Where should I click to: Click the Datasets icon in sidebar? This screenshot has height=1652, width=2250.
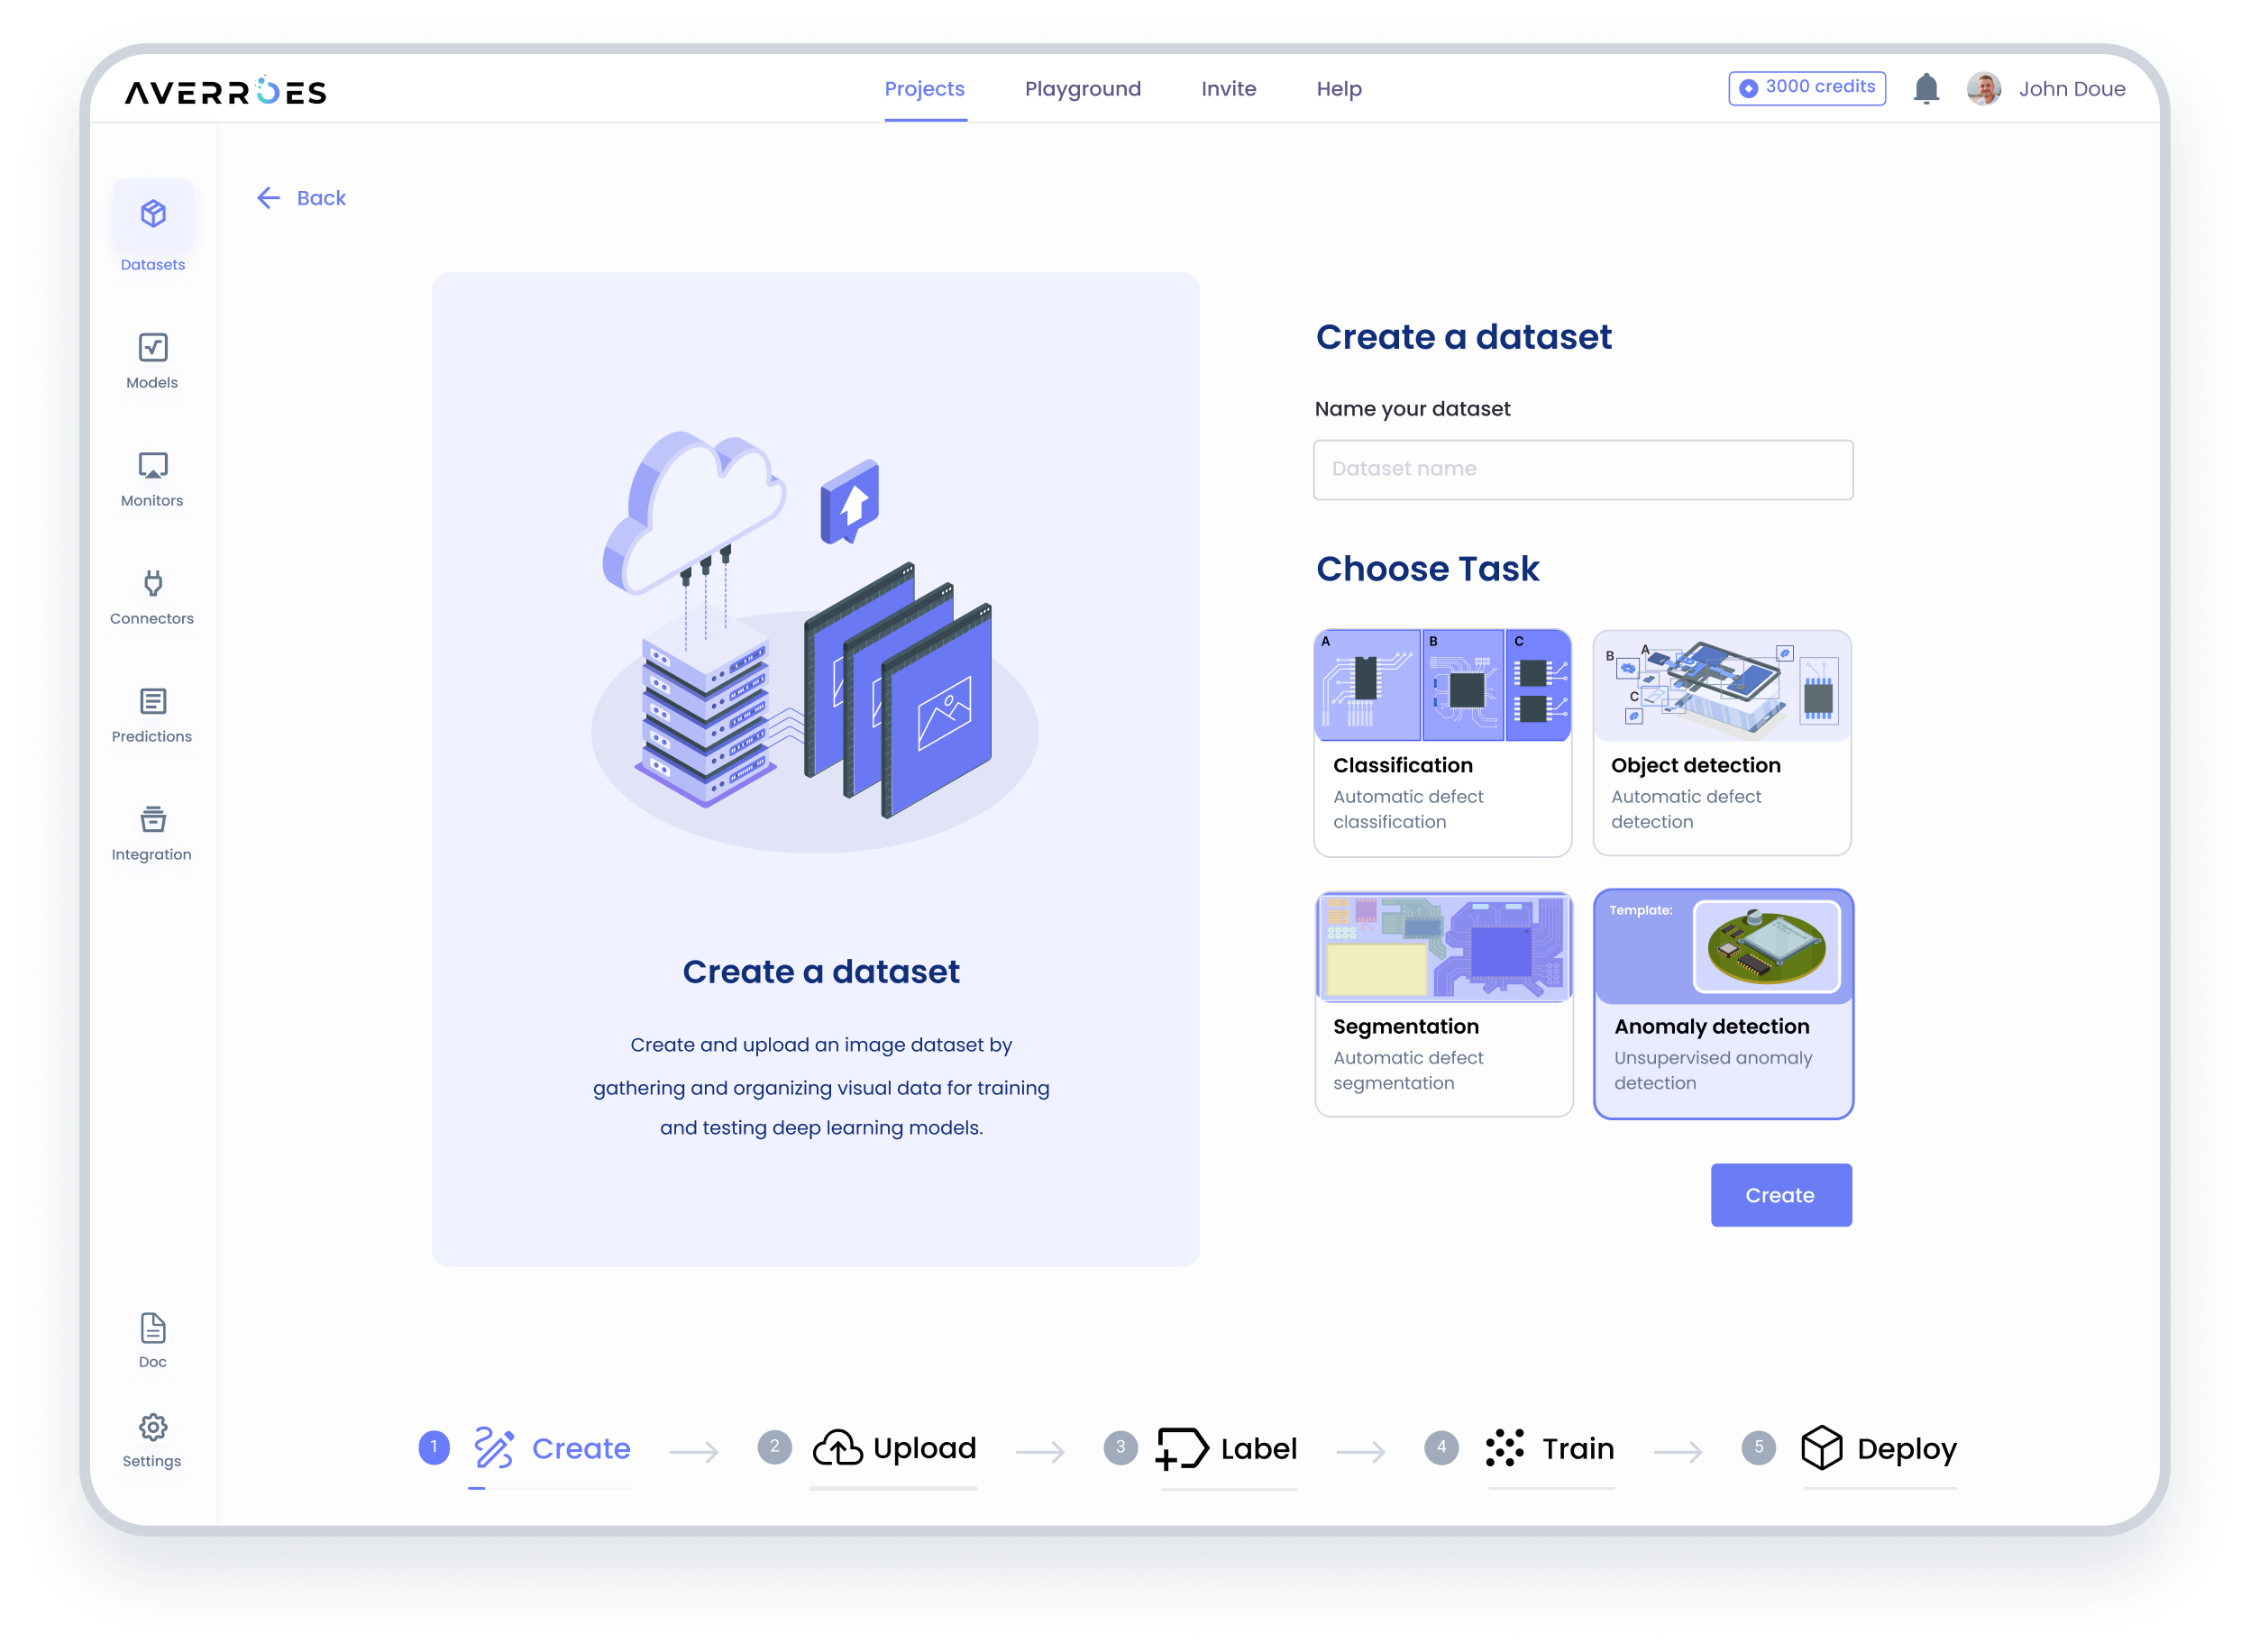(x=154, y=213)
